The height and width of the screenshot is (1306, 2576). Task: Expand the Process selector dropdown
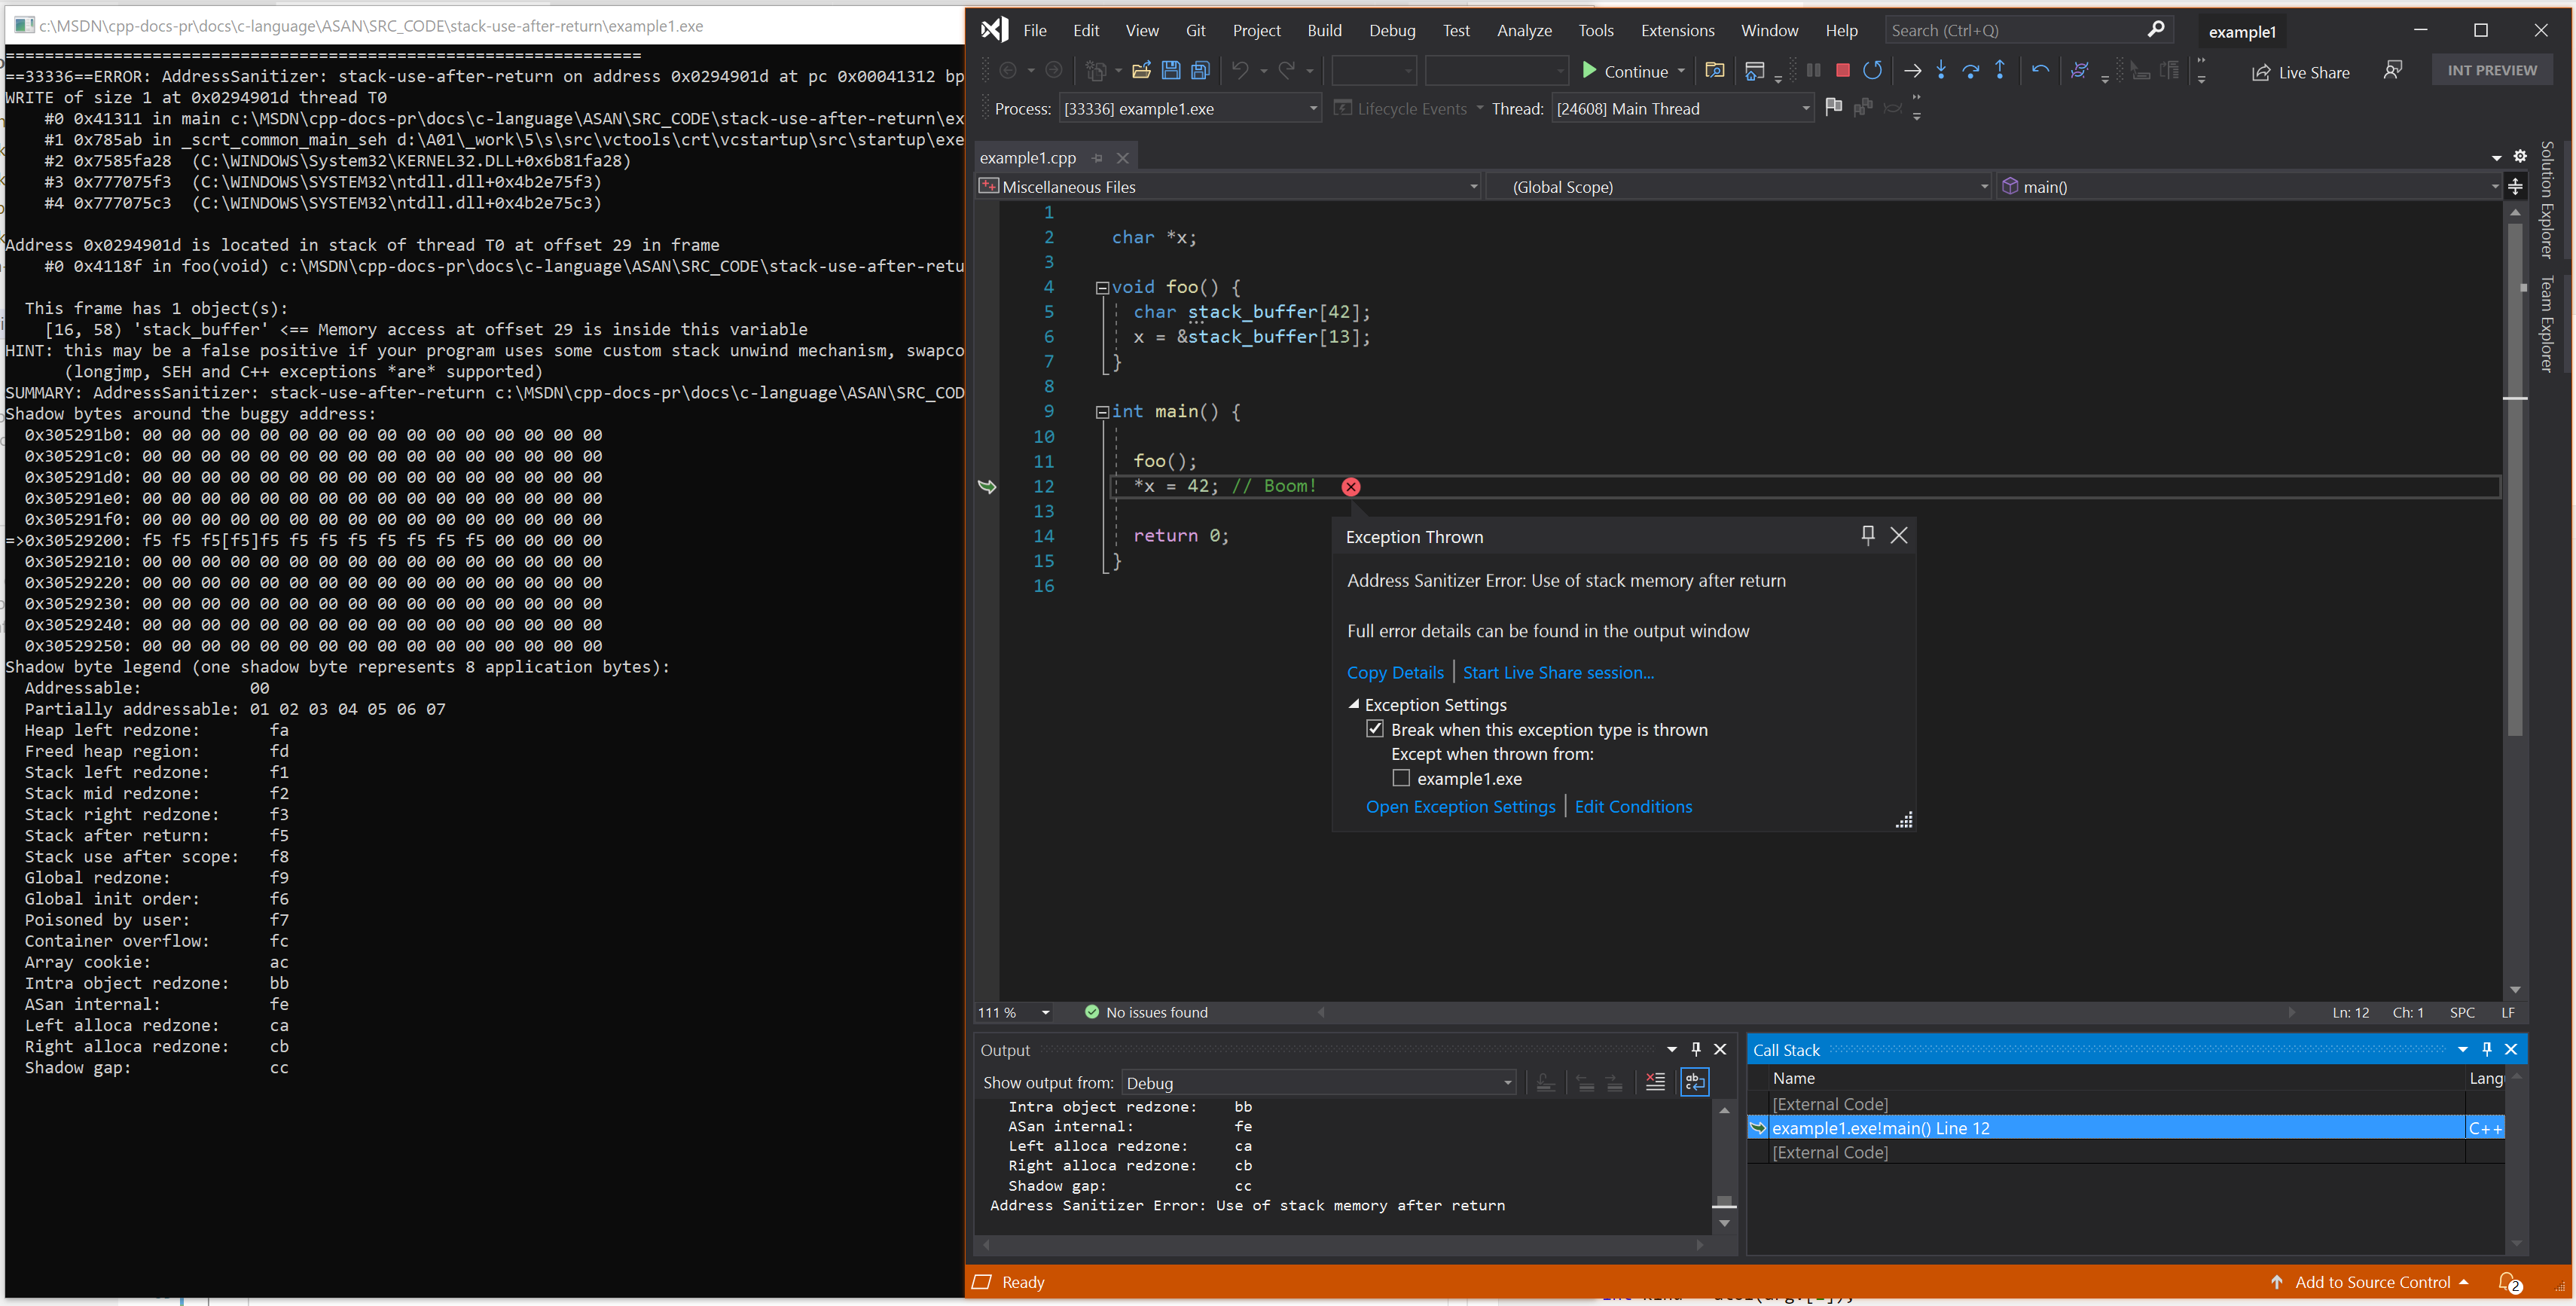pyautogui.click(x=1312, y=108)
